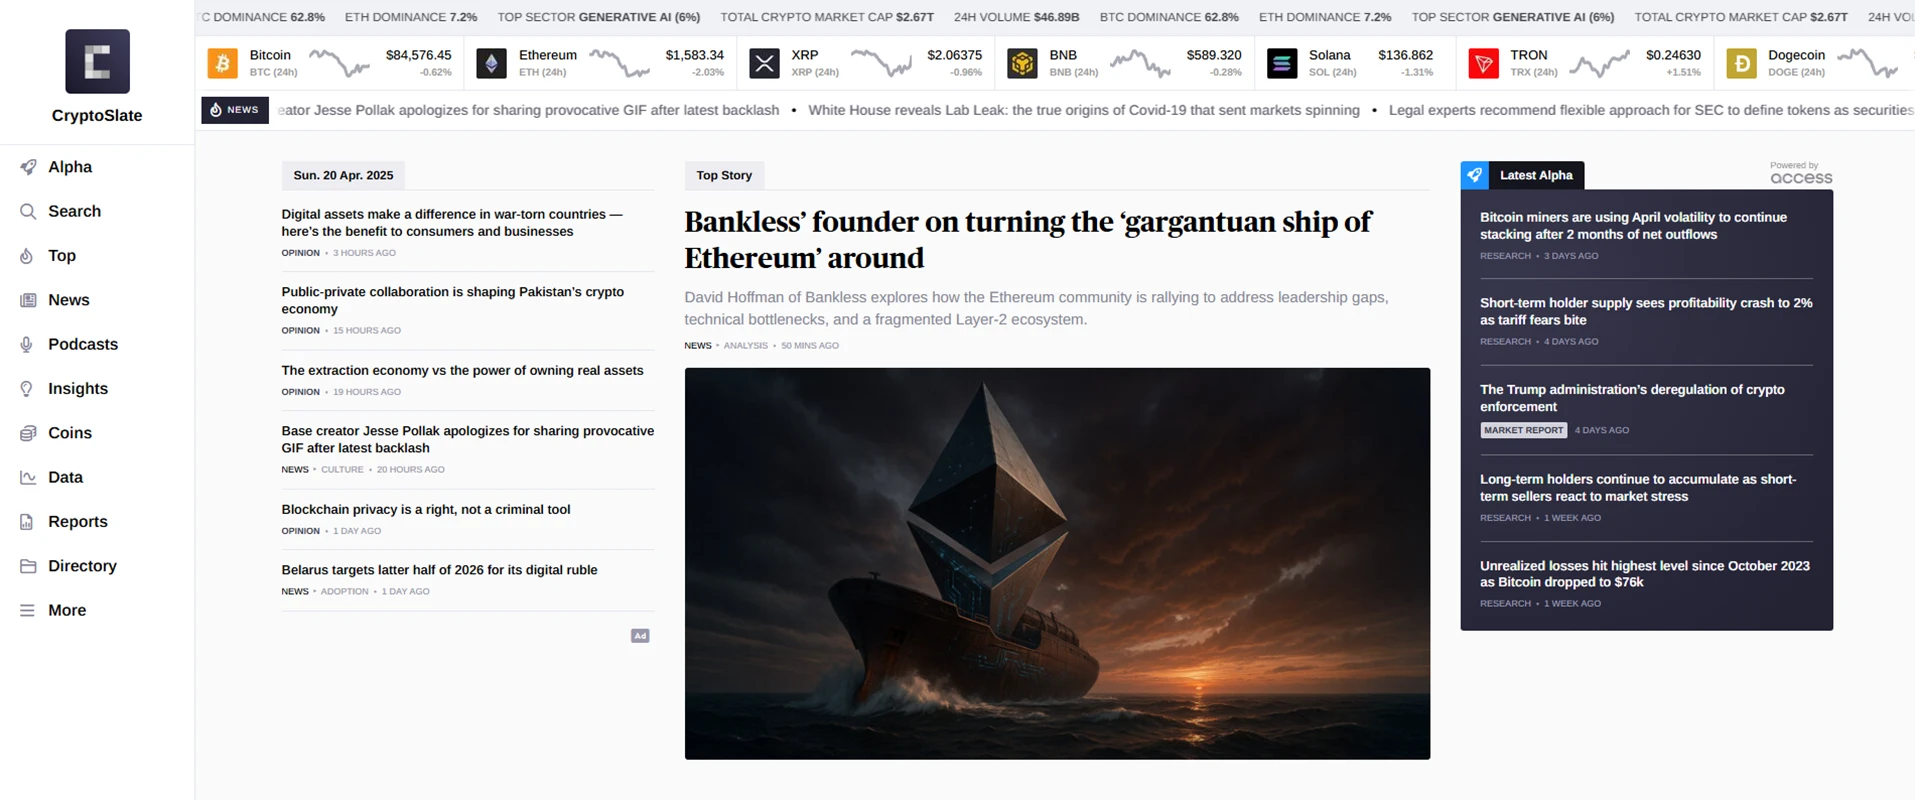The image size is (1915, 800).
Task: Go to the Insights section
Action: pyautogui.click(x=78, y=389)
